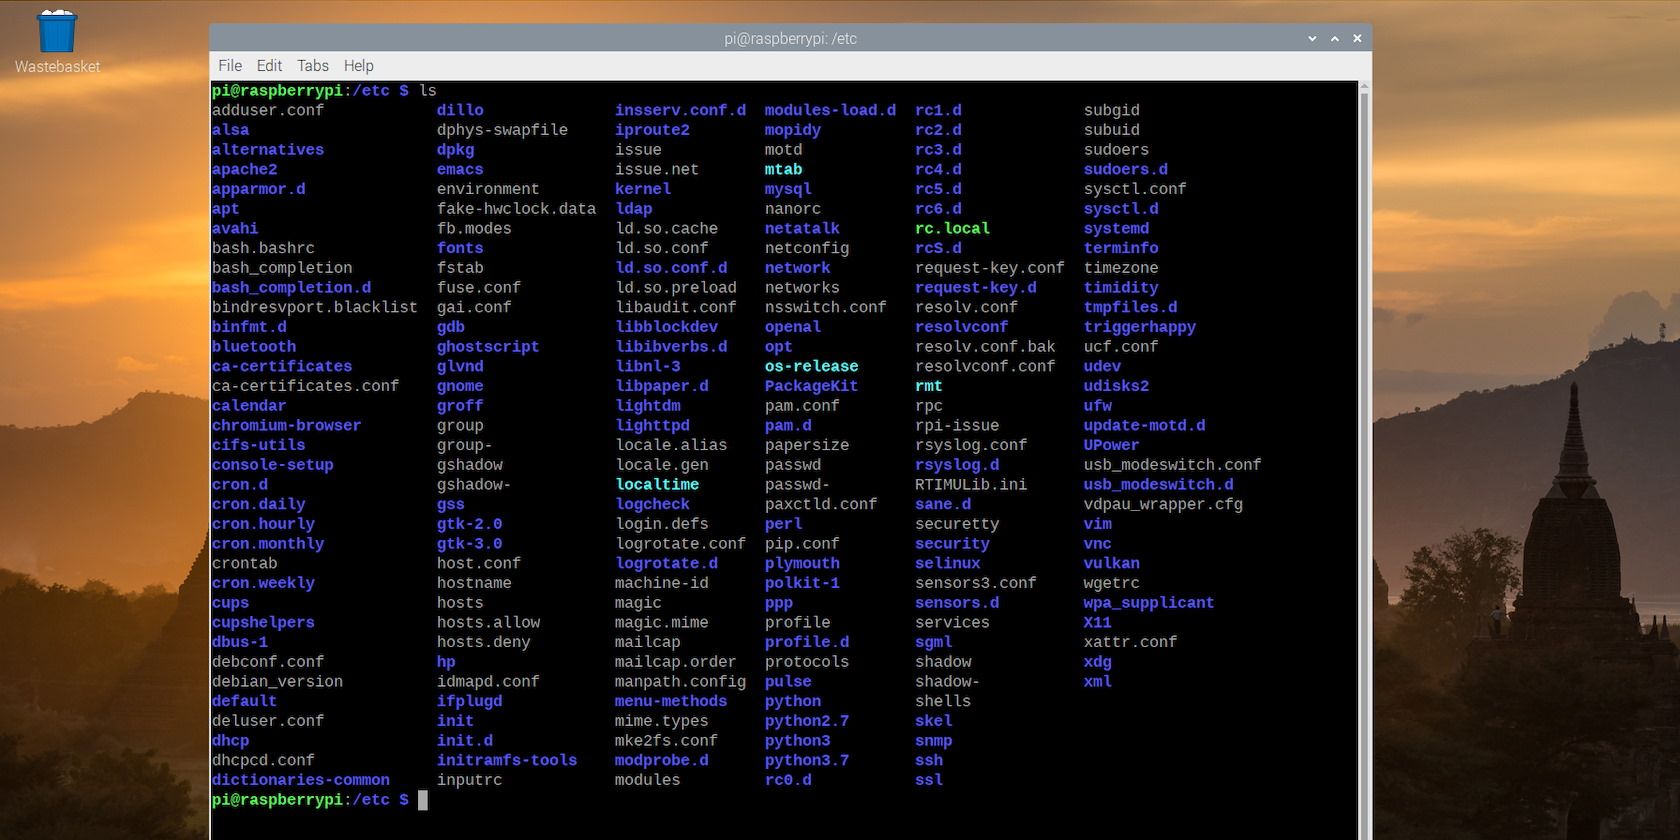Screen dimensions: 1680x840
Task: Open the File menu
Action: [230, 66]
